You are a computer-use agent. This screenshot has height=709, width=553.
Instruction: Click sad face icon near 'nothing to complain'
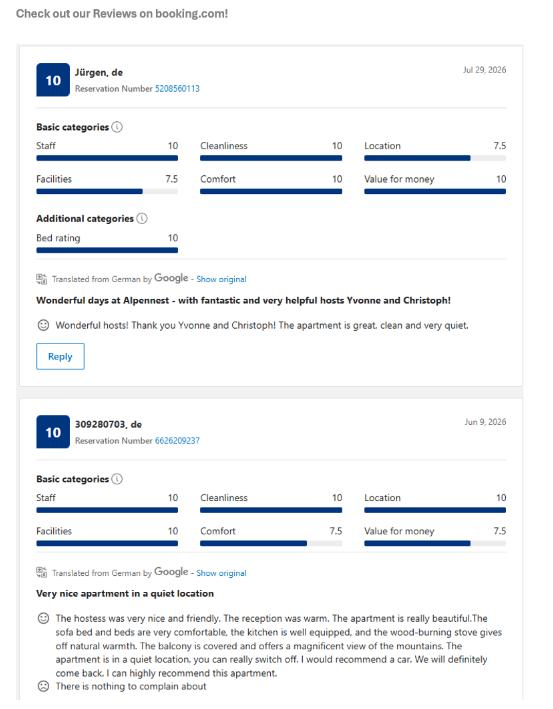tap(43, 686)
